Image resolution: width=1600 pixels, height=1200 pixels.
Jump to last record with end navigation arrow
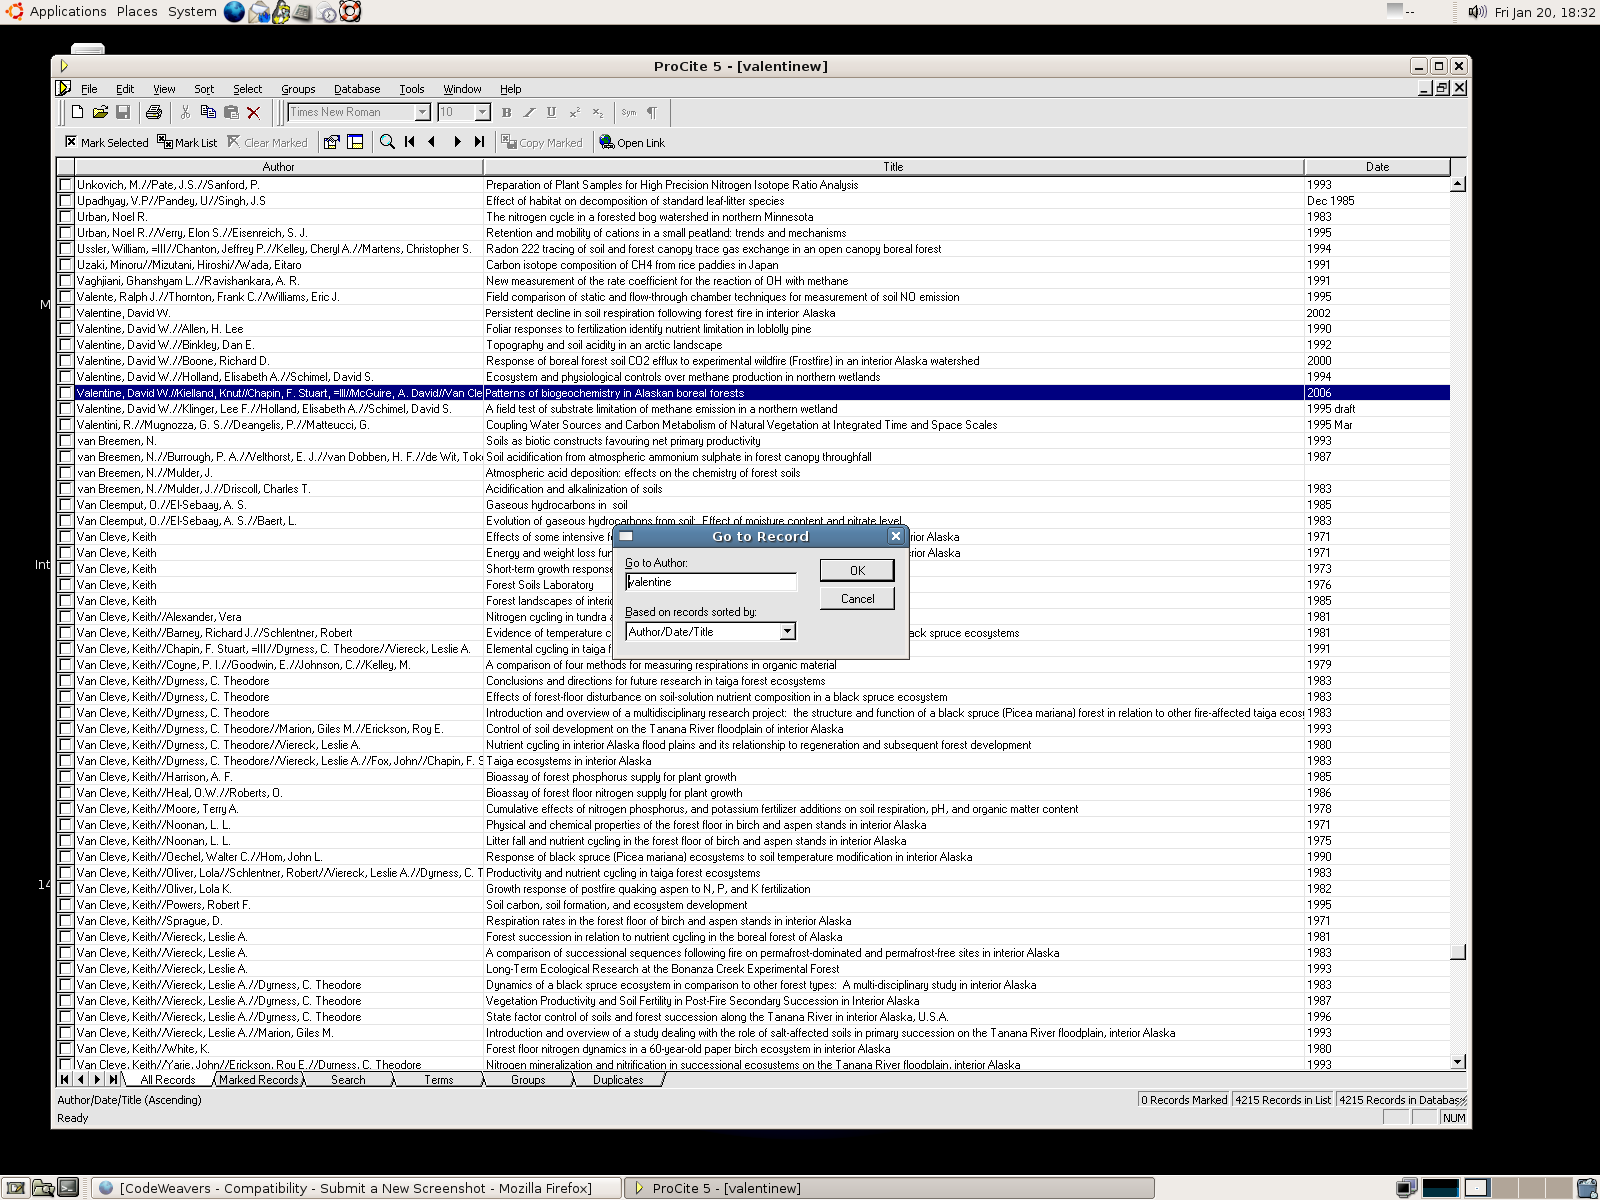477,142
